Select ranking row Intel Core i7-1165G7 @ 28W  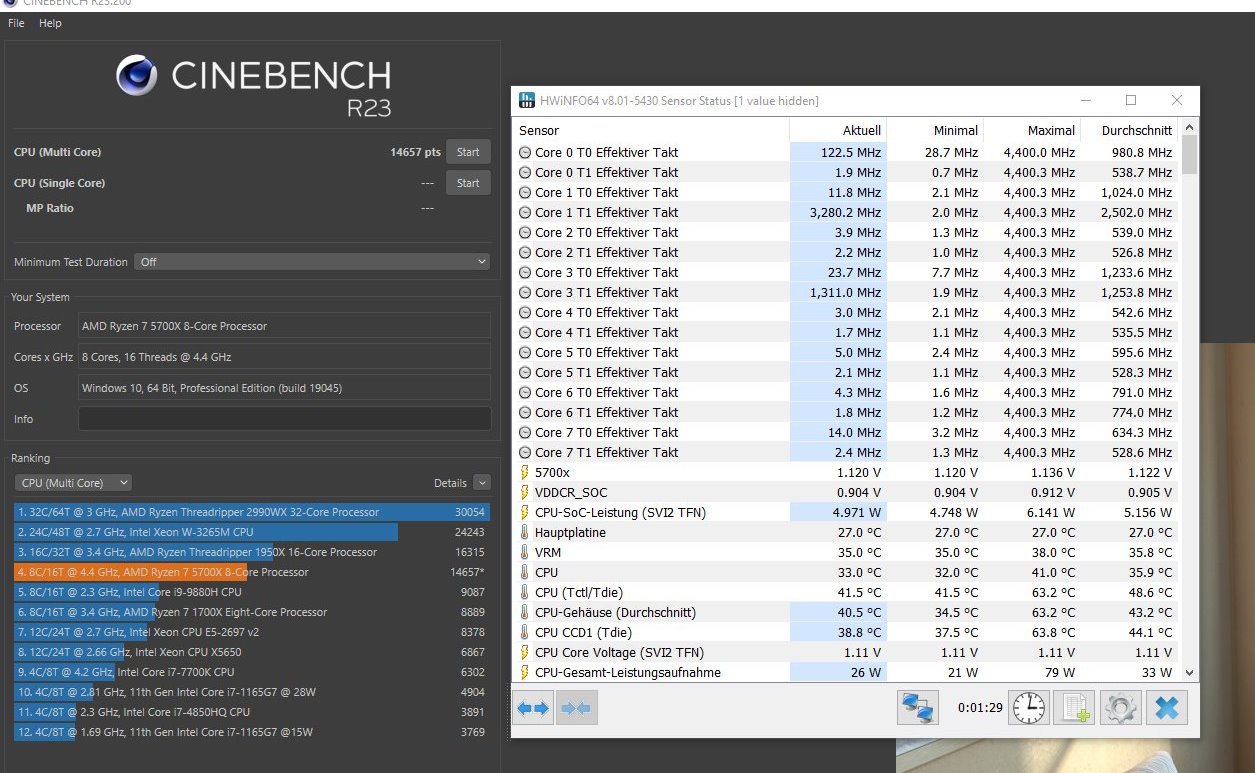pyautogui.click(x=252, y=692)
